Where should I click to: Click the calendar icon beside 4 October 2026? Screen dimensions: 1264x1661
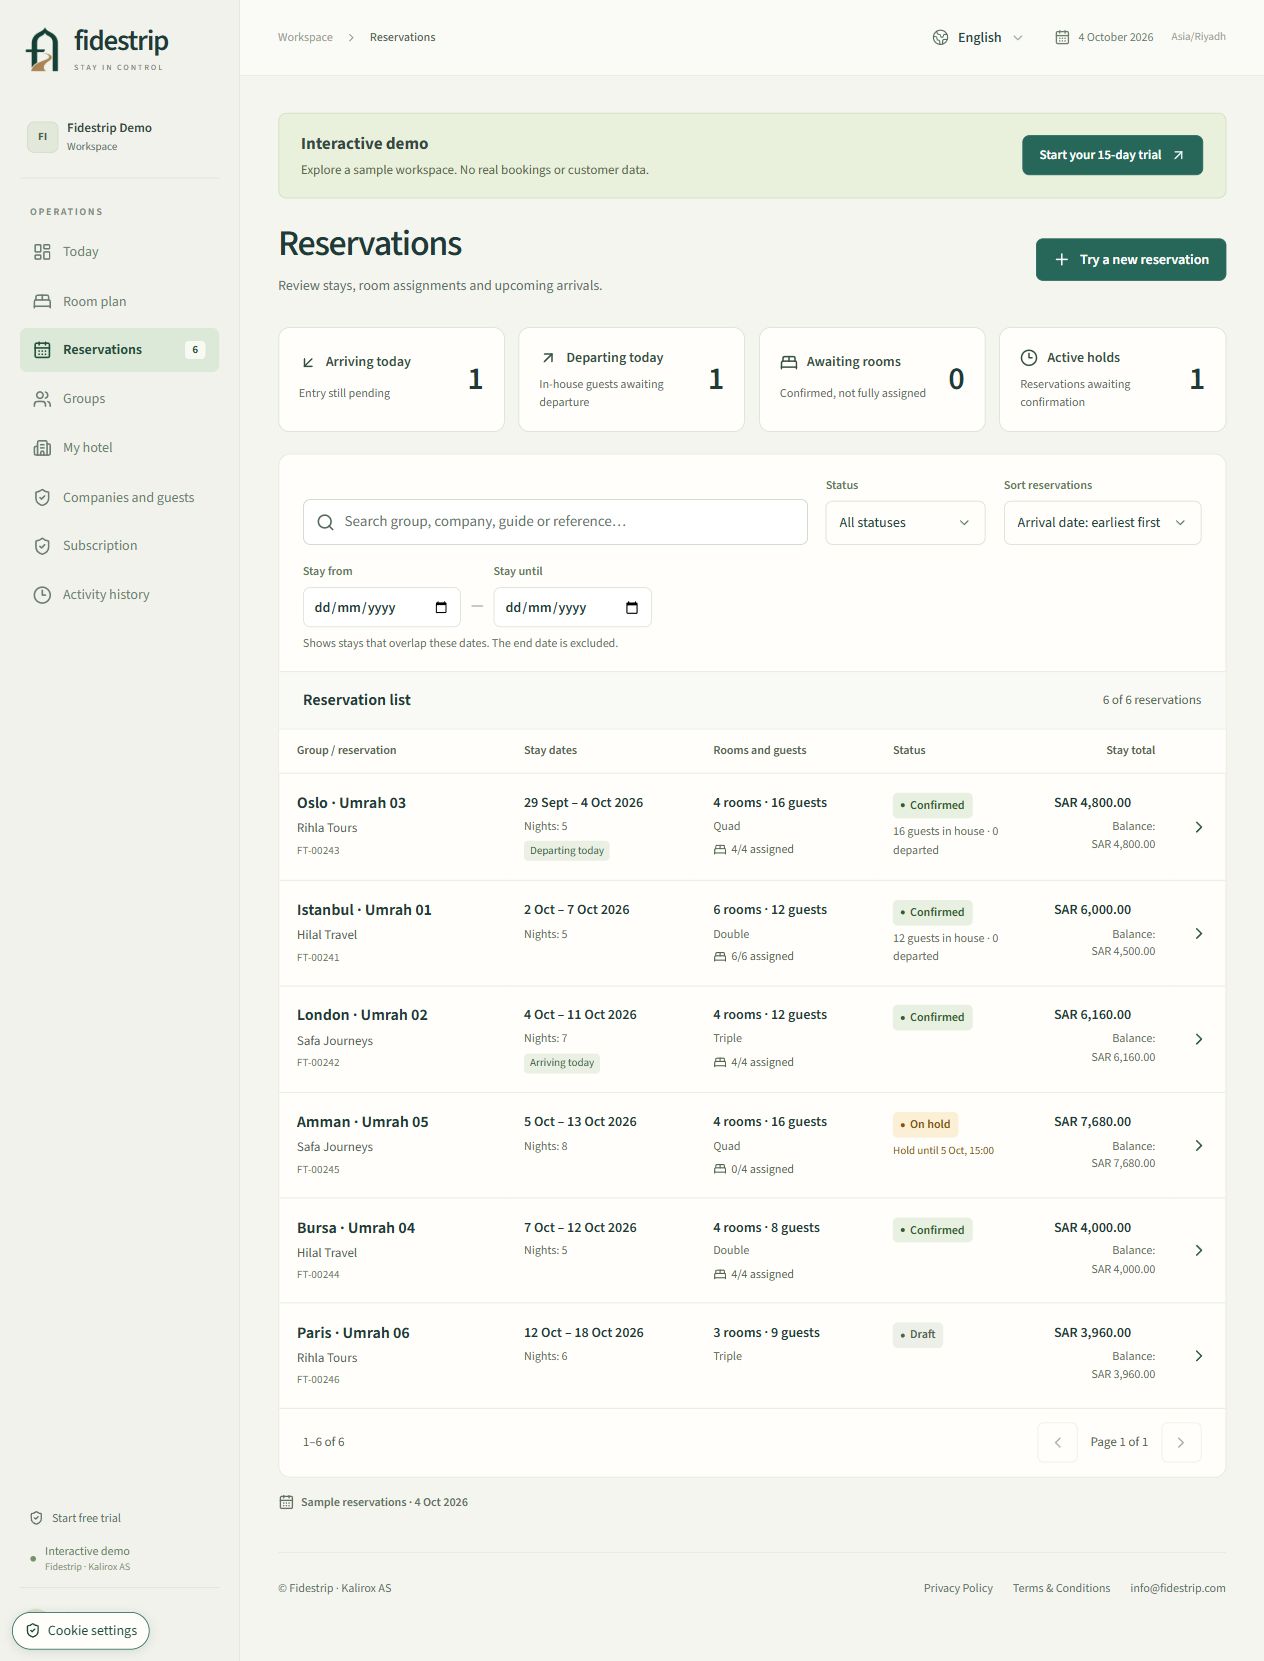click(x=1062, y=37)
